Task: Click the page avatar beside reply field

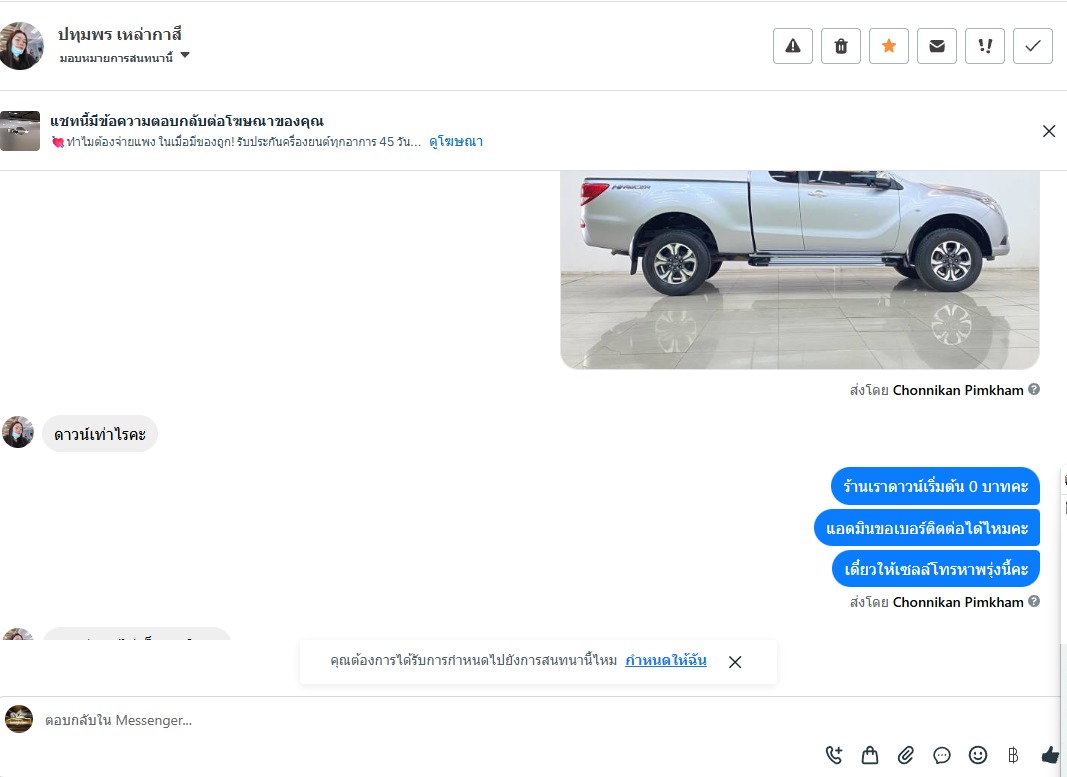Action: click(19, 719)
